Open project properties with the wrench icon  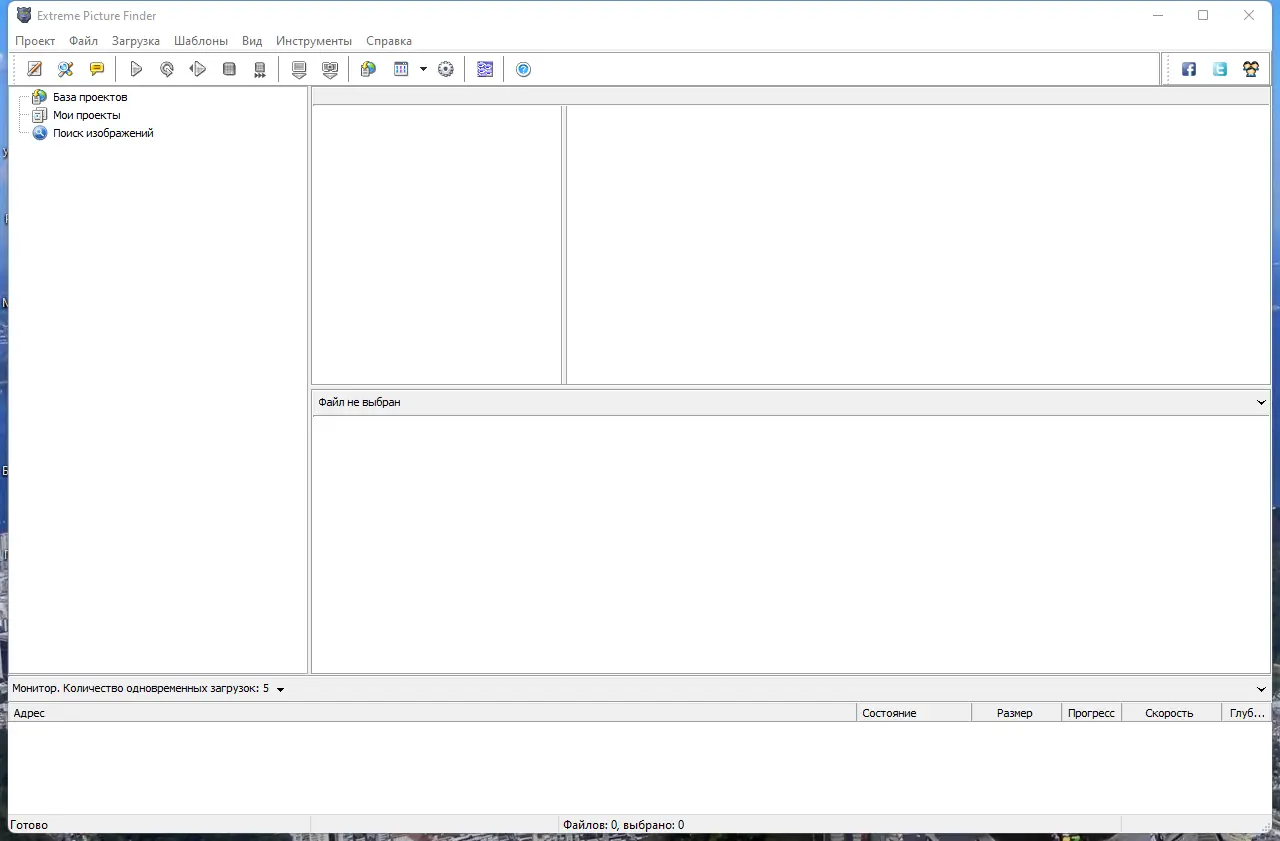66,69
